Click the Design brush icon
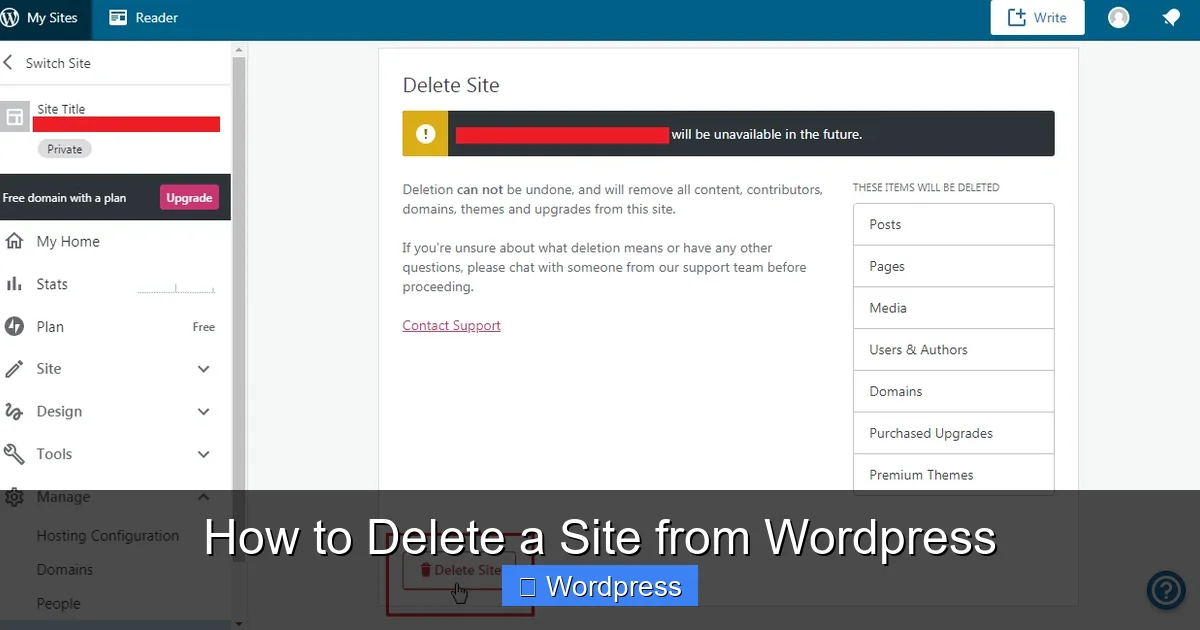The image size is (1200, 630). (x=15, y=411)
